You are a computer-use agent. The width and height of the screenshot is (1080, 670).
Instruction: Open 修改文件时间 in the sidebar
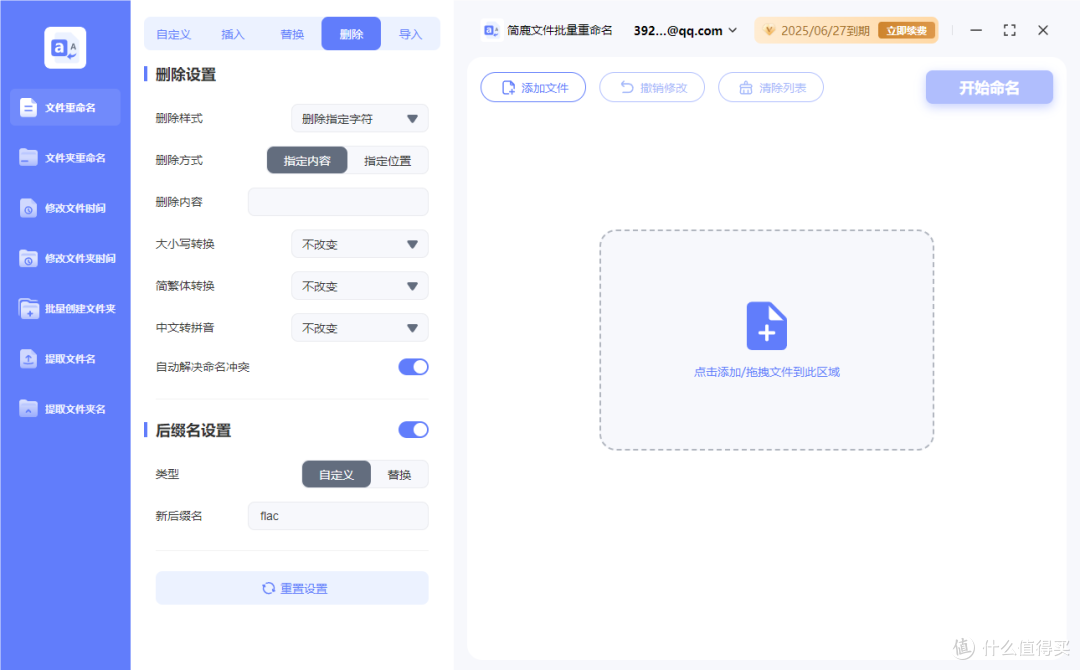pyautogui.click(x=65, y=208)
